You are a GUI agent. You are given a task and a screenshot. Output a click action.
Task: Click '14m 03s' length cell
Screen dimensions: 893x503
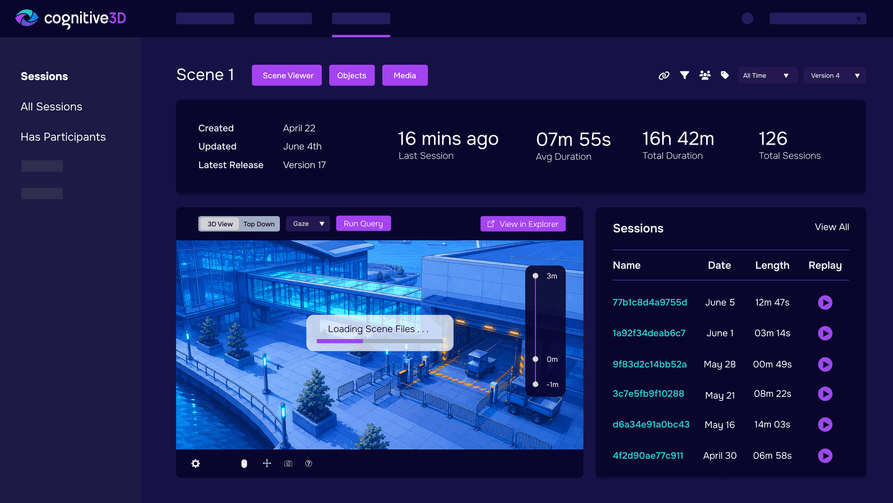772,424
